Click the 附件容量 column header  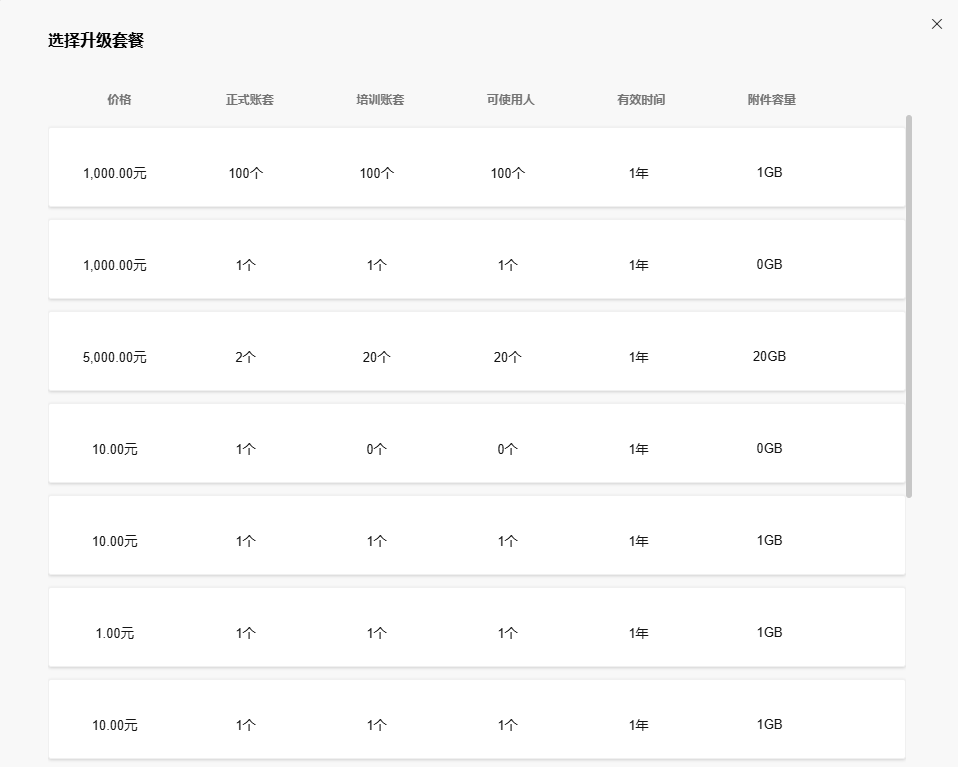point(771,100)
